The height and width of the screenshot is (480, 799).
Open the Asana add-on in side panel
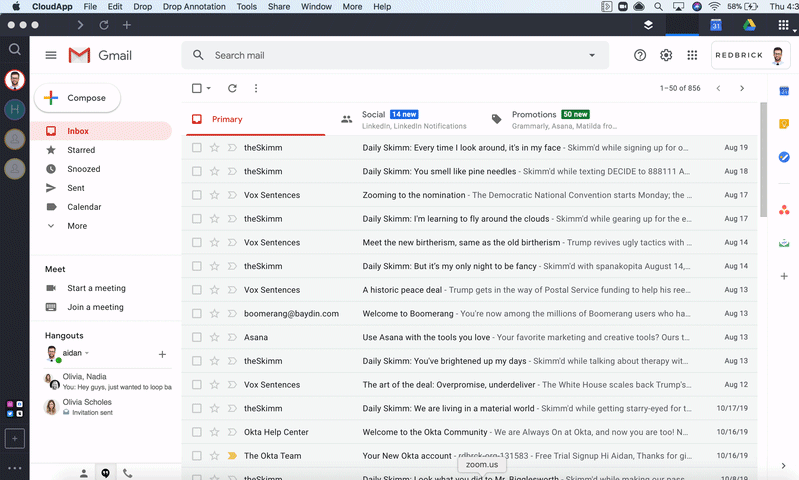784,209
